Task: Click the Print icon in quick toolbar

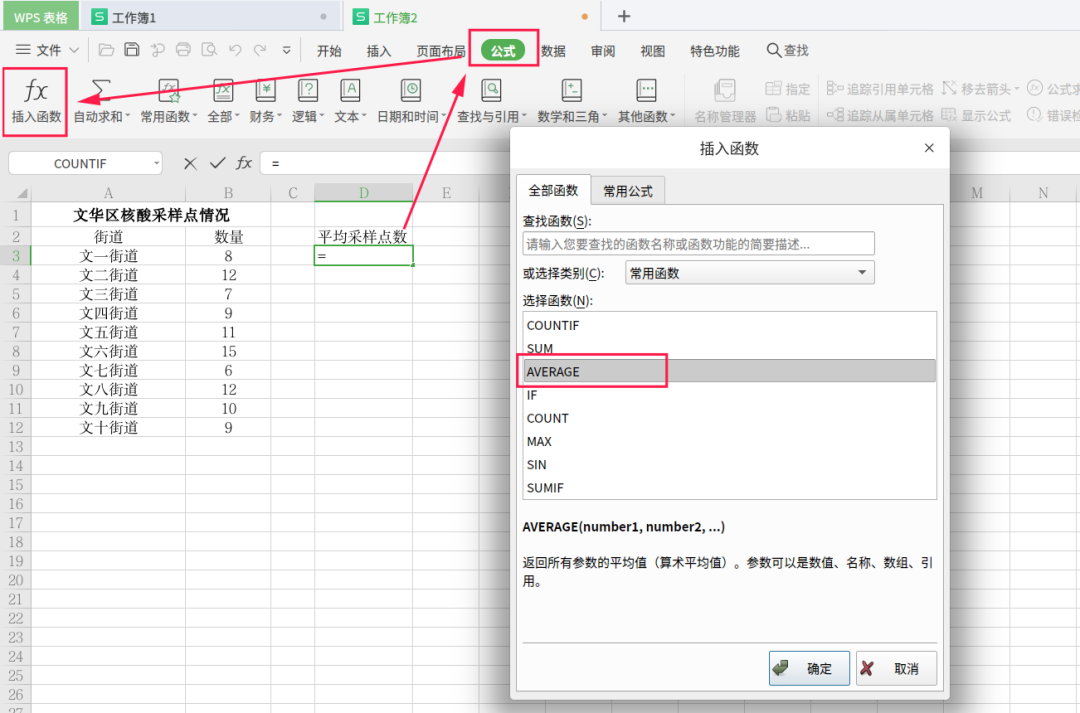Action: [183, 50]
